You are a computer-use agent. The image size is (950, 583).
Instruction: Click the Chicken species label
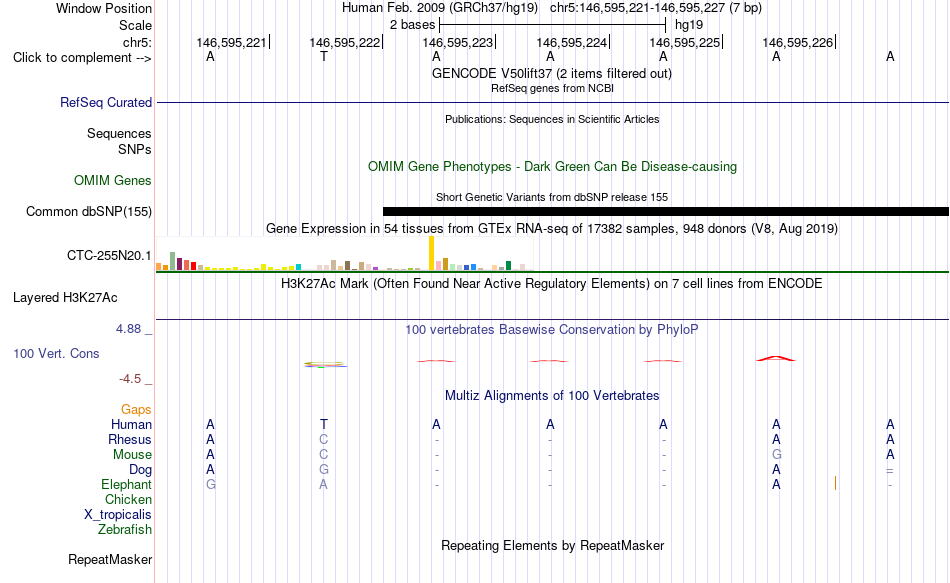pos(128,499)
